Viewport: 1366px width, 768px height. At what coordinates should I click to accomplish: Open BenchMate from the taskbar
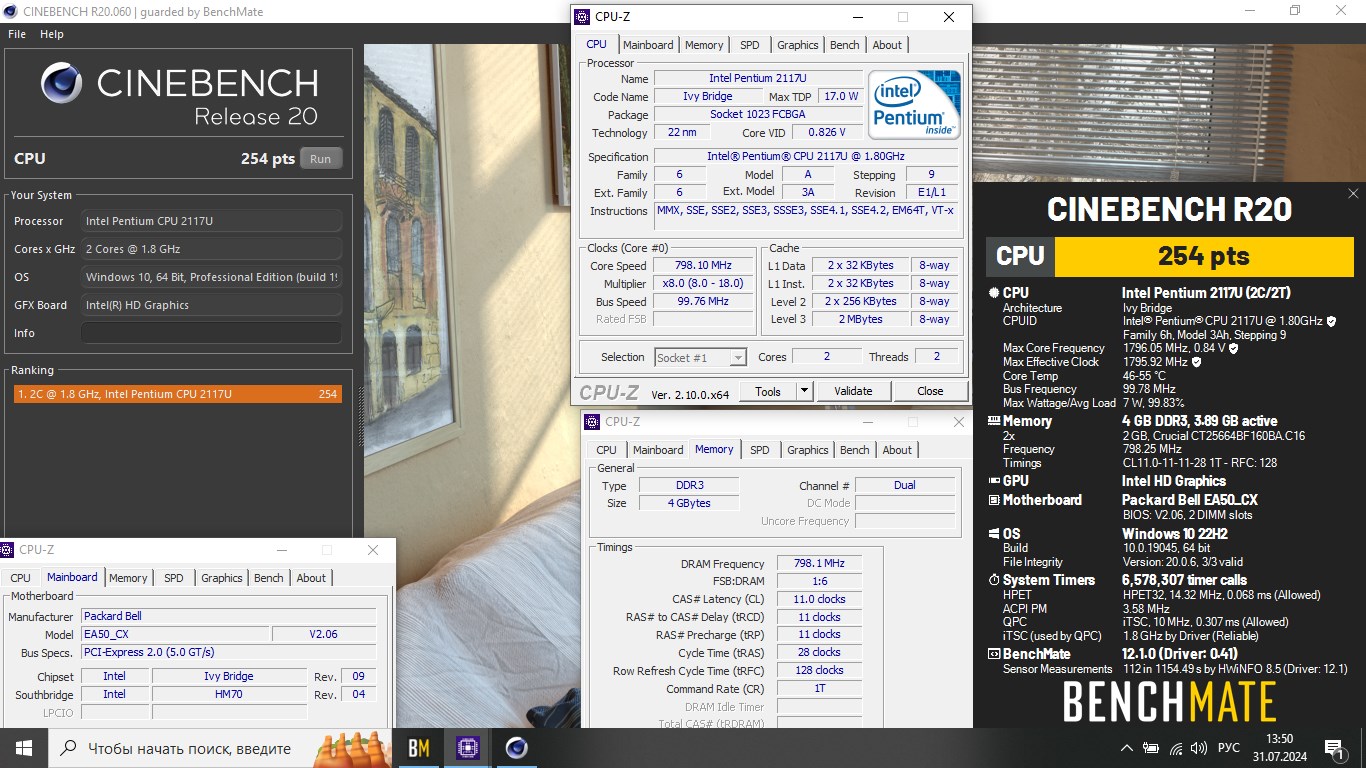click(419, 748)
